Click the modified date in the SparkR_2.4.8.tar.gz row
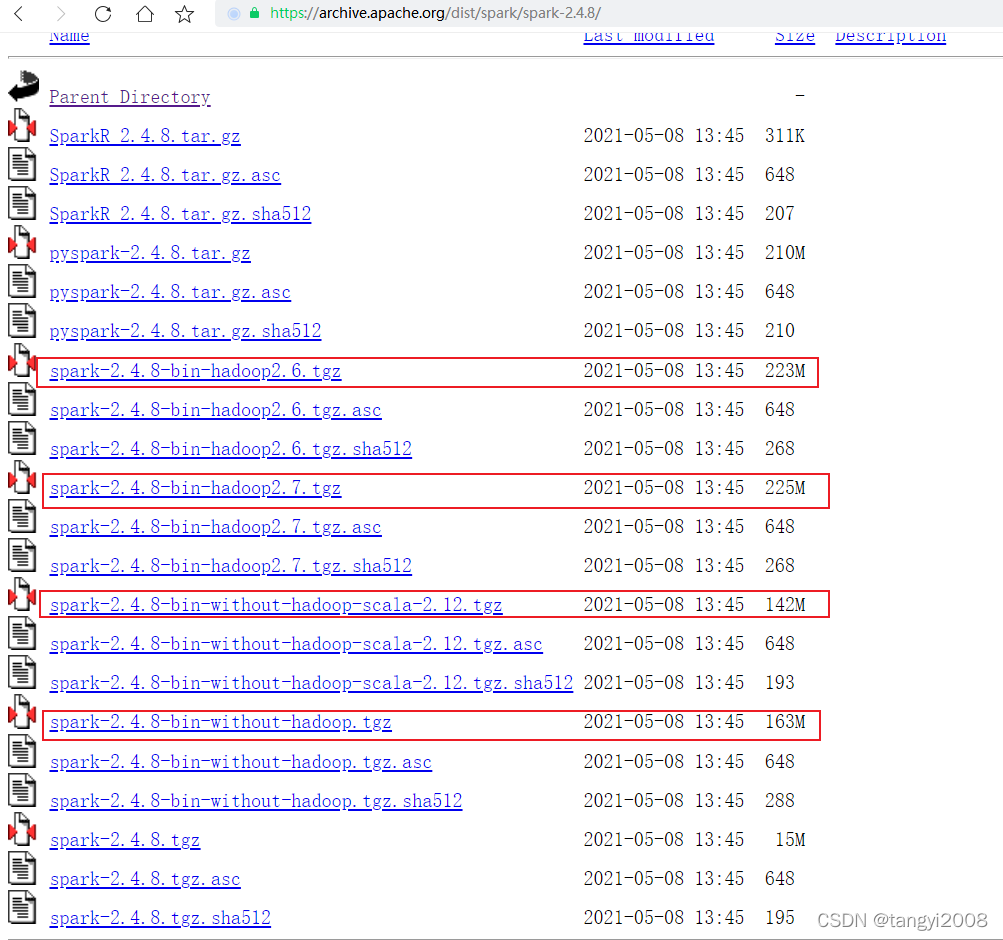Image resolution: width=1003 pixels, height=940 pixels. pos(664,136)
